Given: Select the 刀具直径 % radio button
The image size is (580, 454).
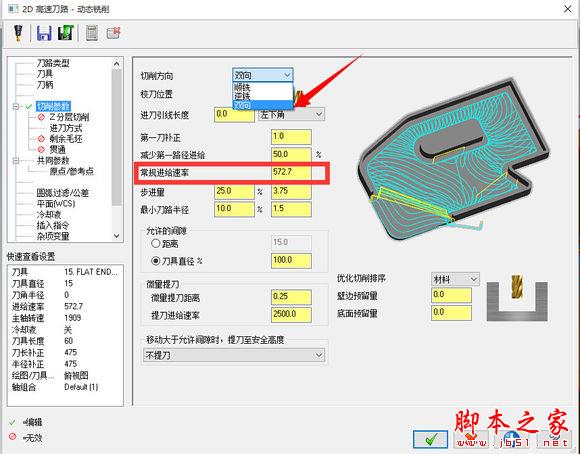Looking at the screenshot, I should (x=156, y=261).
